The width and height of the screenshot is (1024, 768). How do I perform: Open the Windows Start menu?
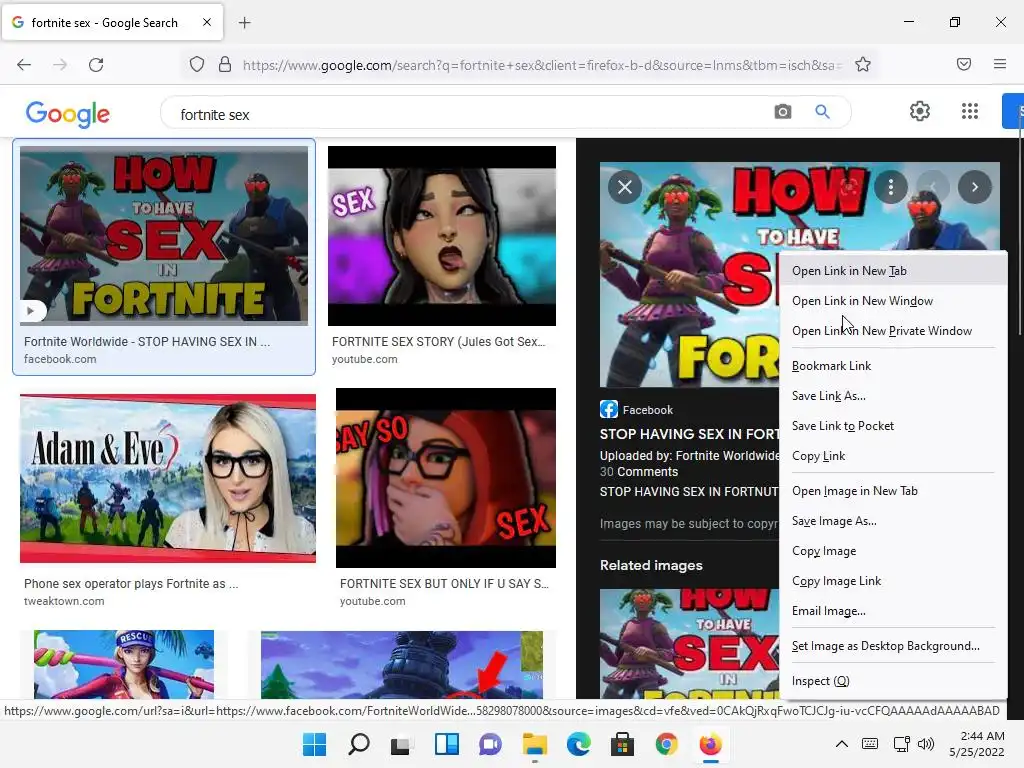[315, 744]
